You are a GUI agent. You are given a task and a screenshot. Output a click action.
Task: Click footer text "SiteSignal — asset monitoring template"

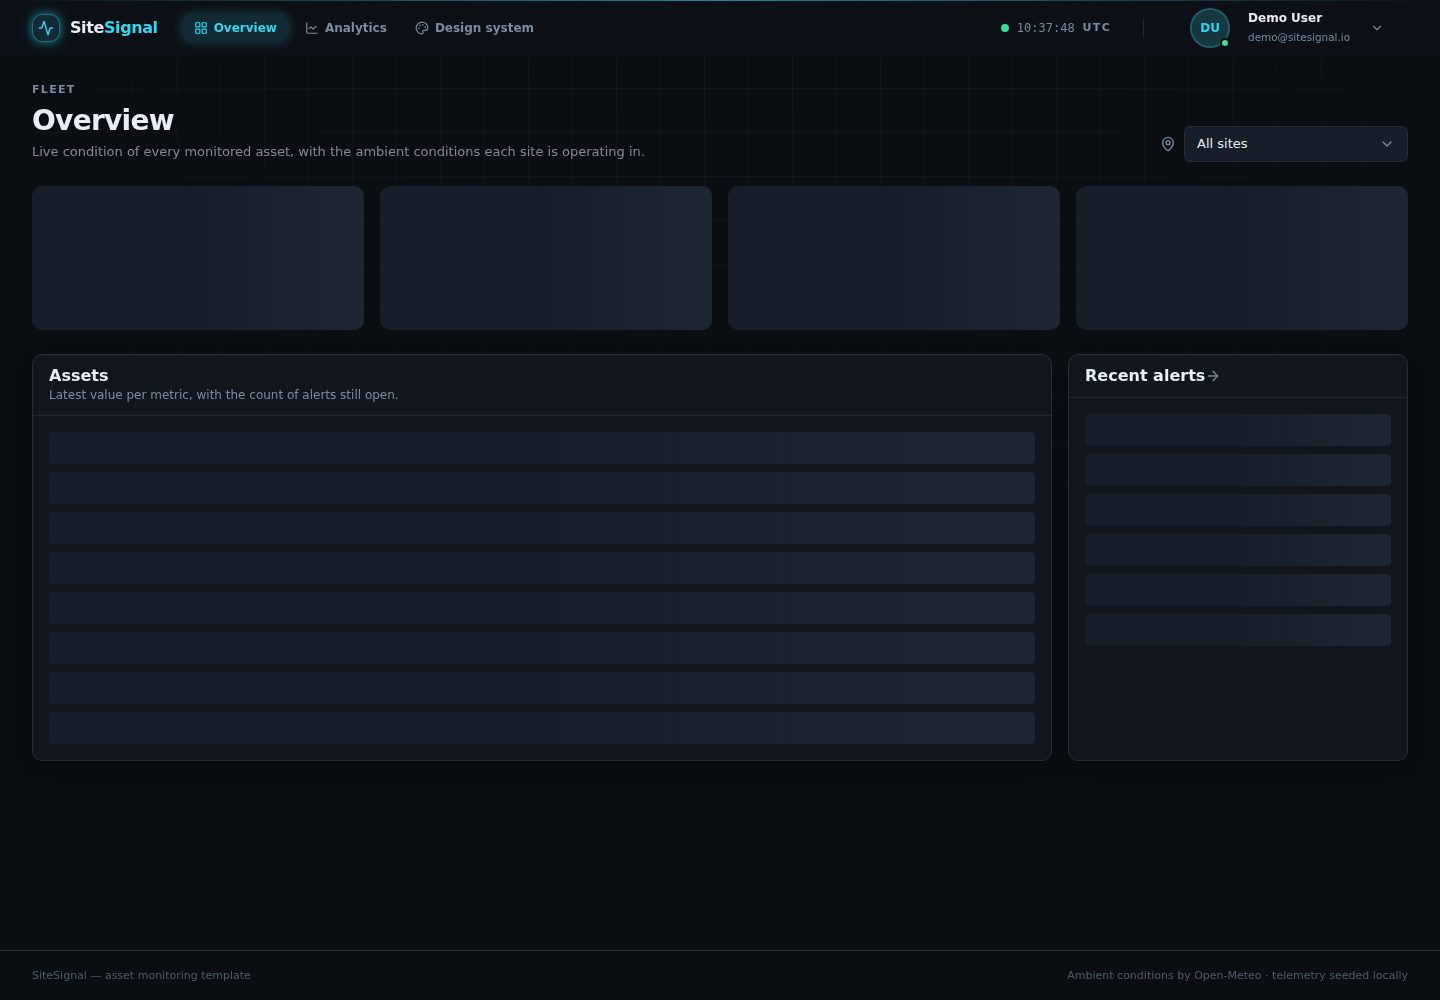point(141,975)
